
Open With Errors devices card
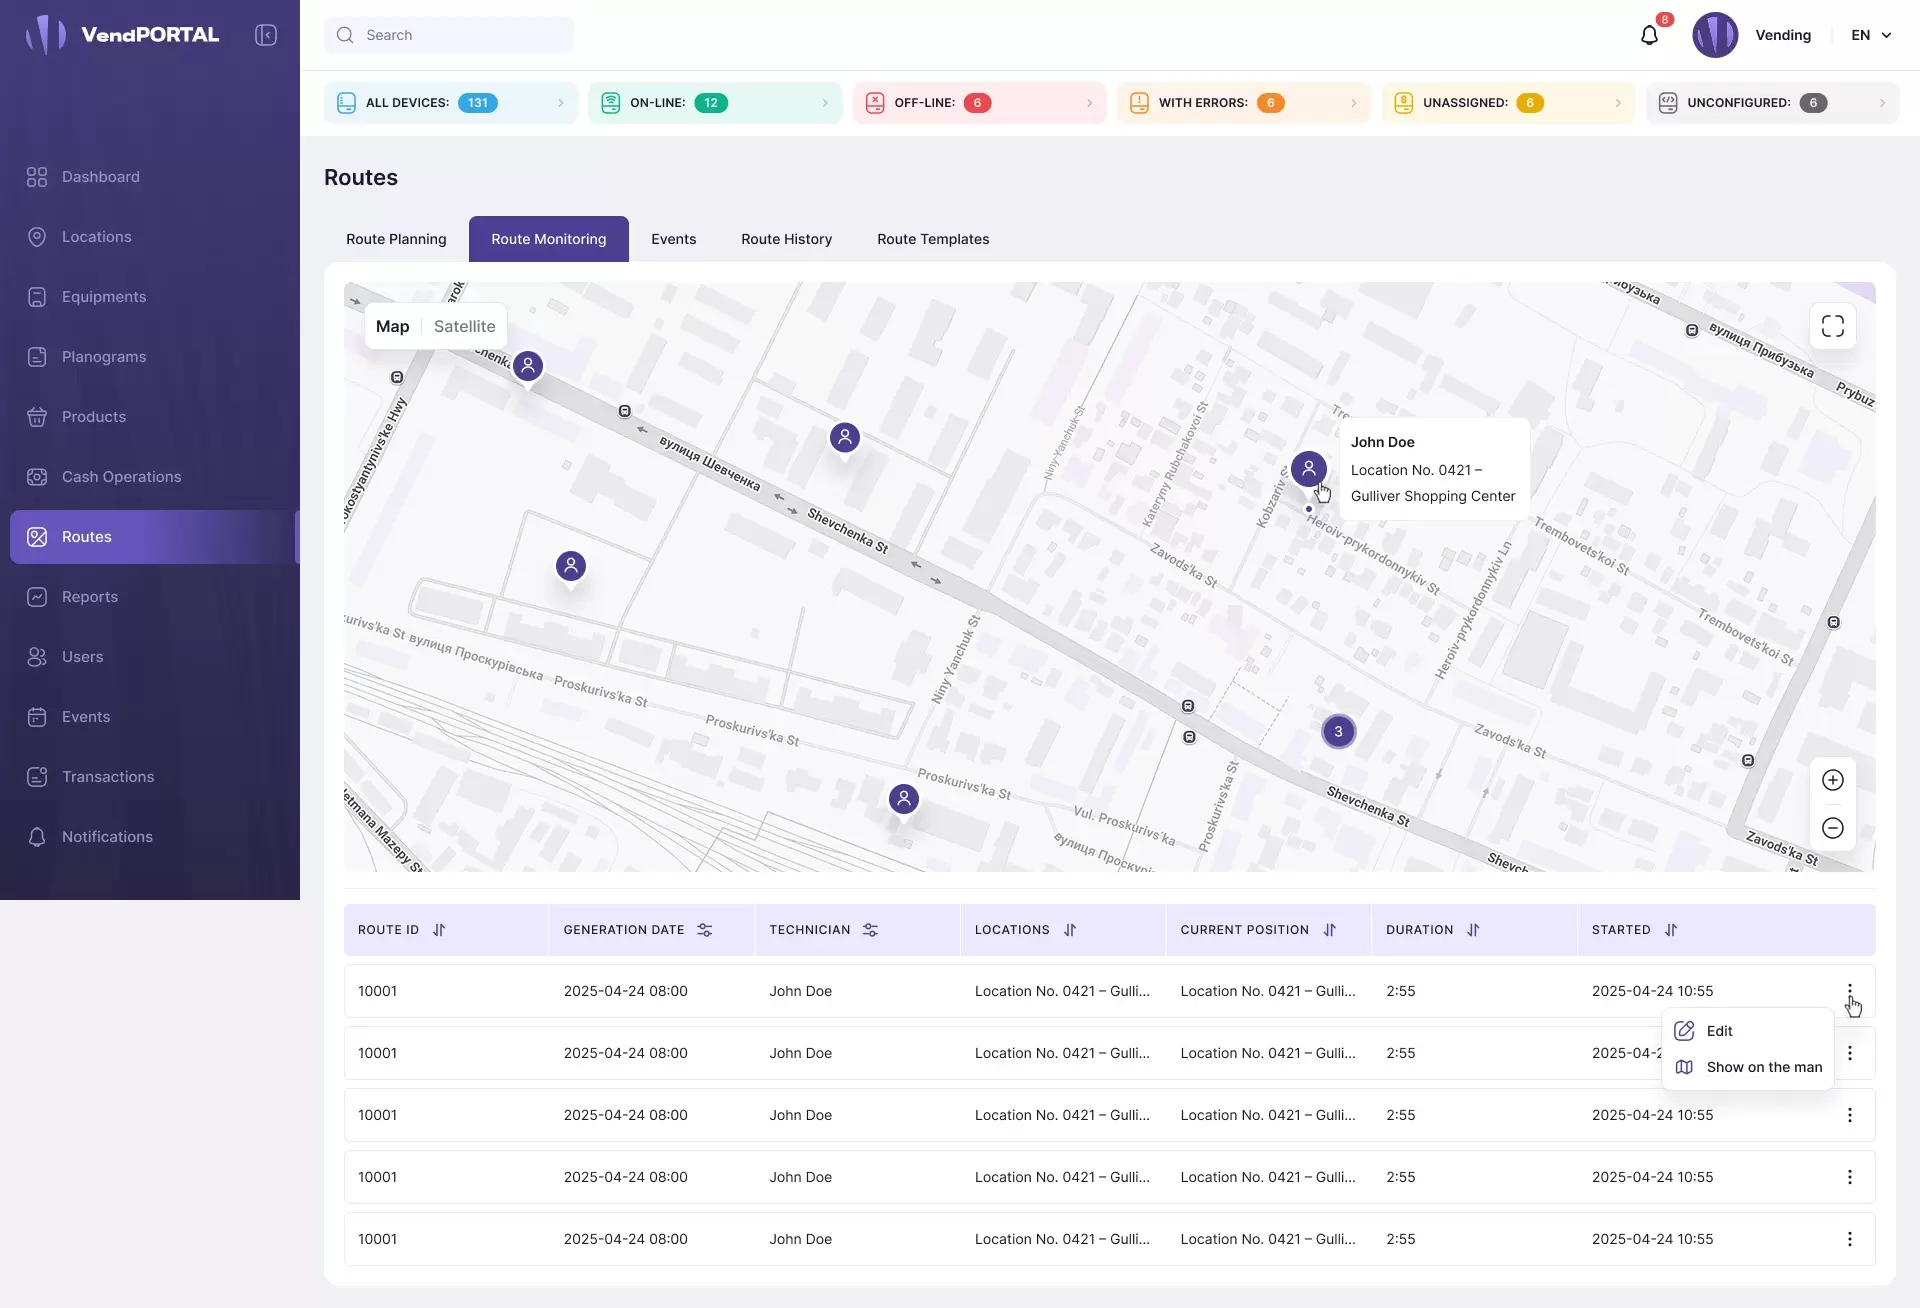[1242, 103]
